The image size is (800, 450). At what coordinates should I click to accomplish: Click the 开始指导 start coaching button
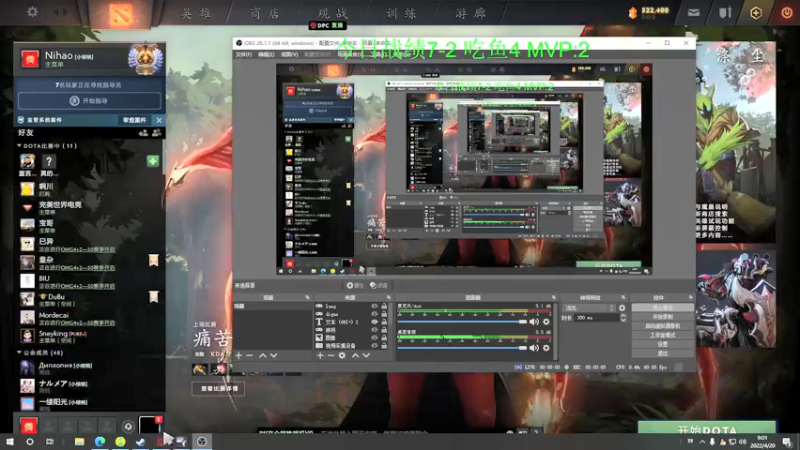(89, 101)
